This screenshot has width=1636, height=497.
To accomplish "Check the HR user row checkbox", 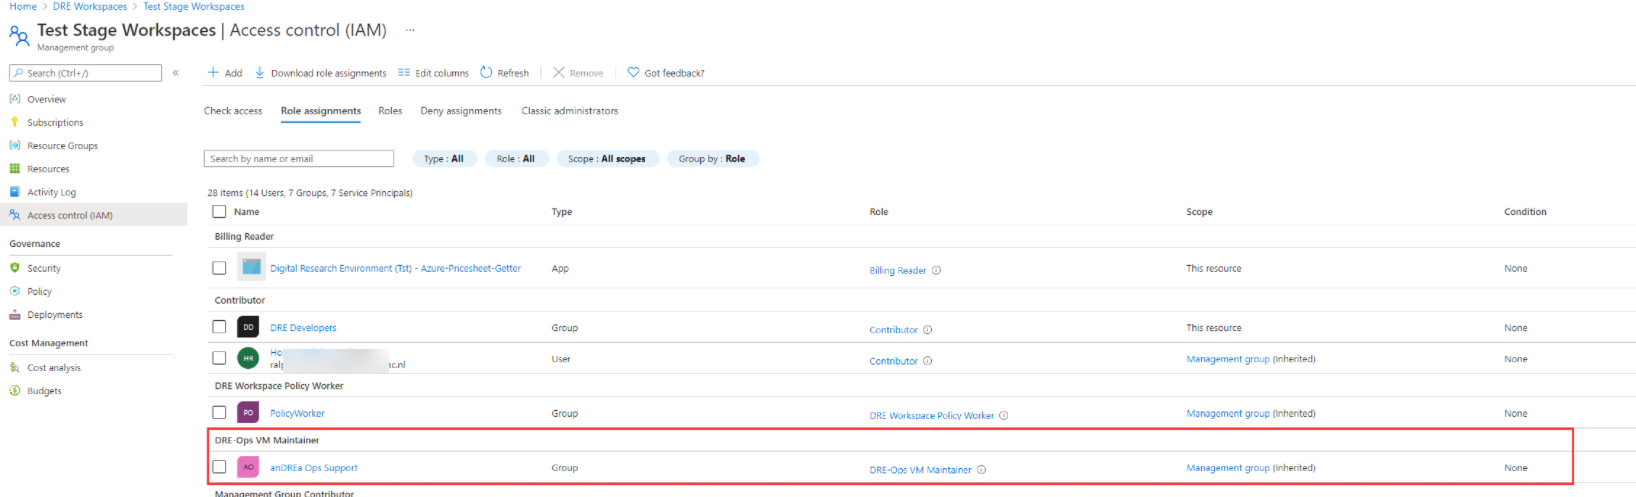I will 219,358.
